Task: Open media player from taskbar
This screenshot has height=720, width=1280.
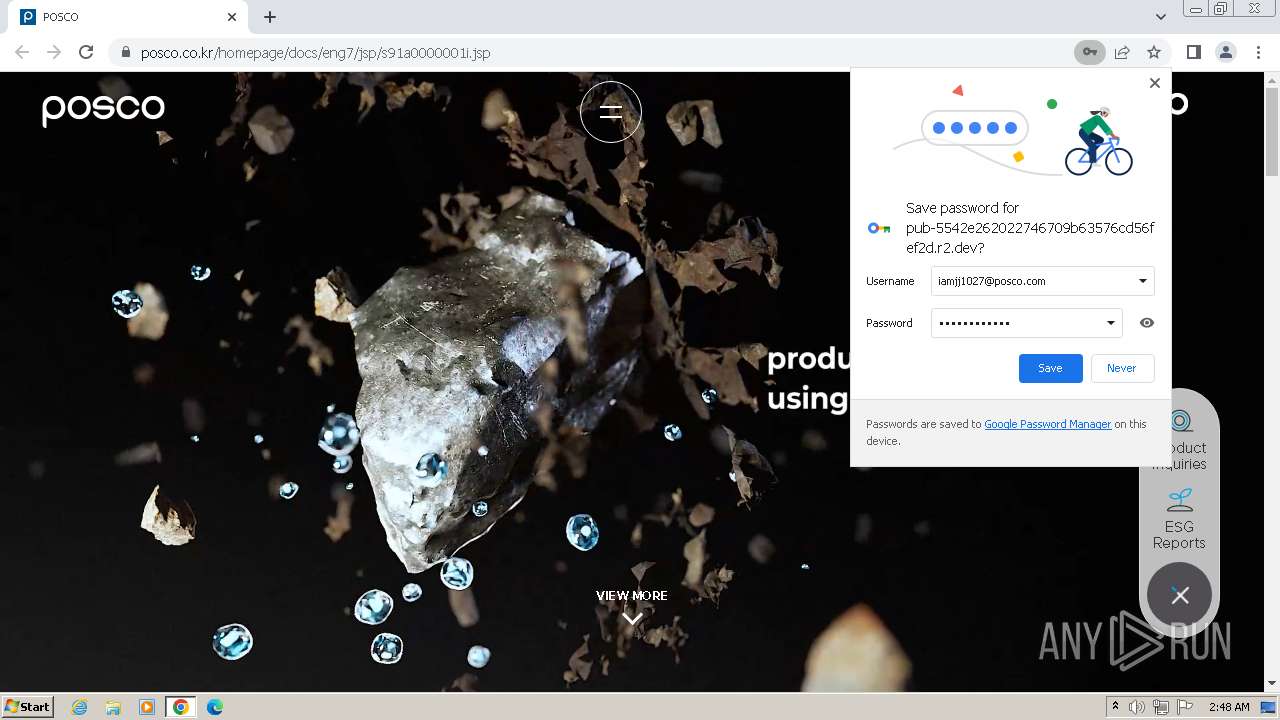Action: (x=147, y=707)
